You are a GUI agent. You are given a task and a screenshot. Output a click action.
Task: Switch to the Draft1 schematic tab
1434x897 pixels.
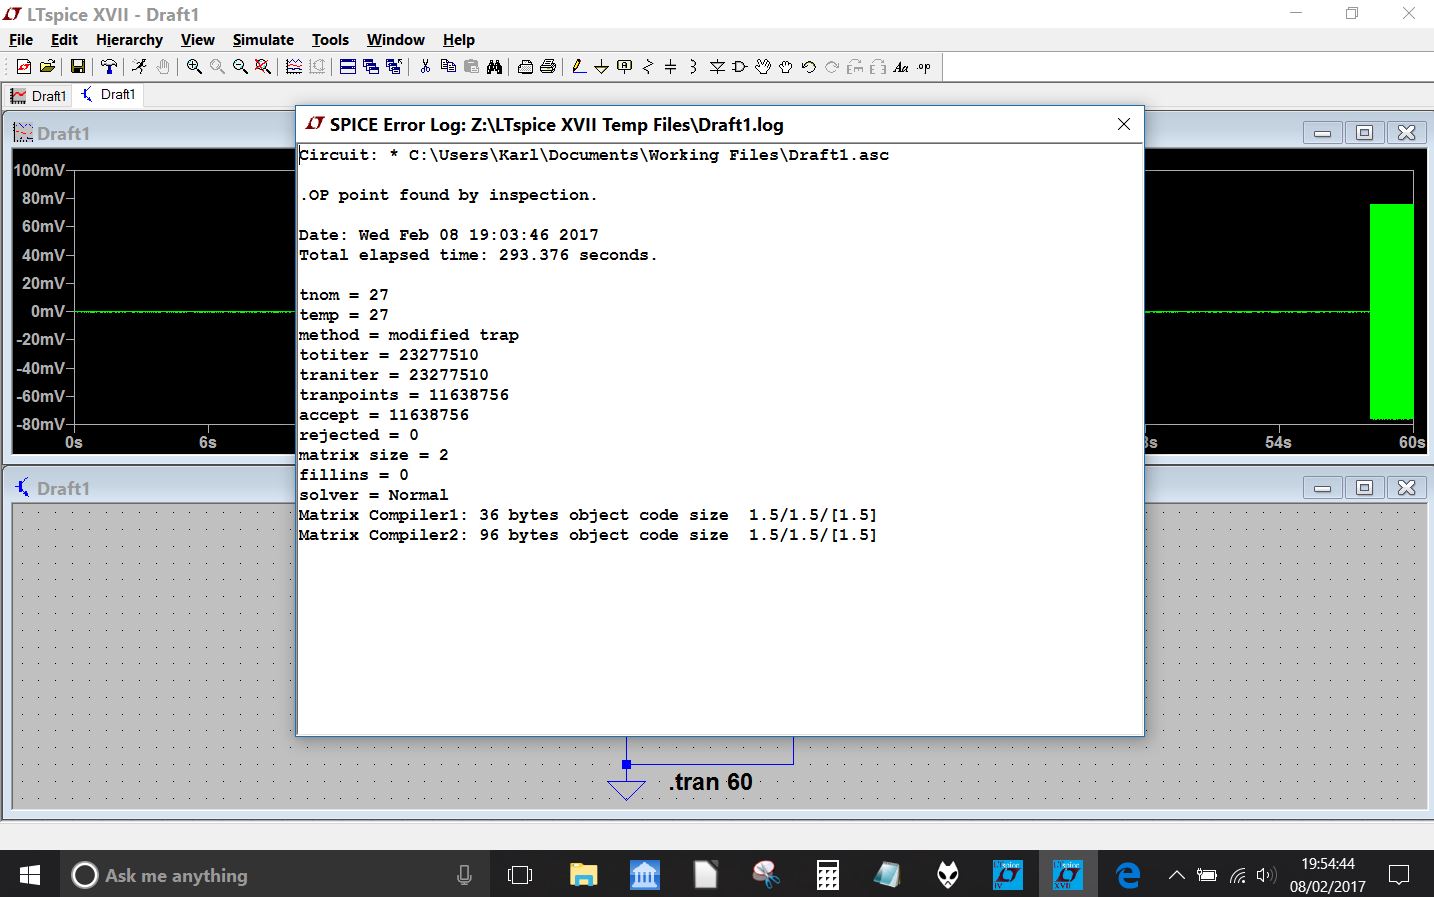click(x=108, y=95)
